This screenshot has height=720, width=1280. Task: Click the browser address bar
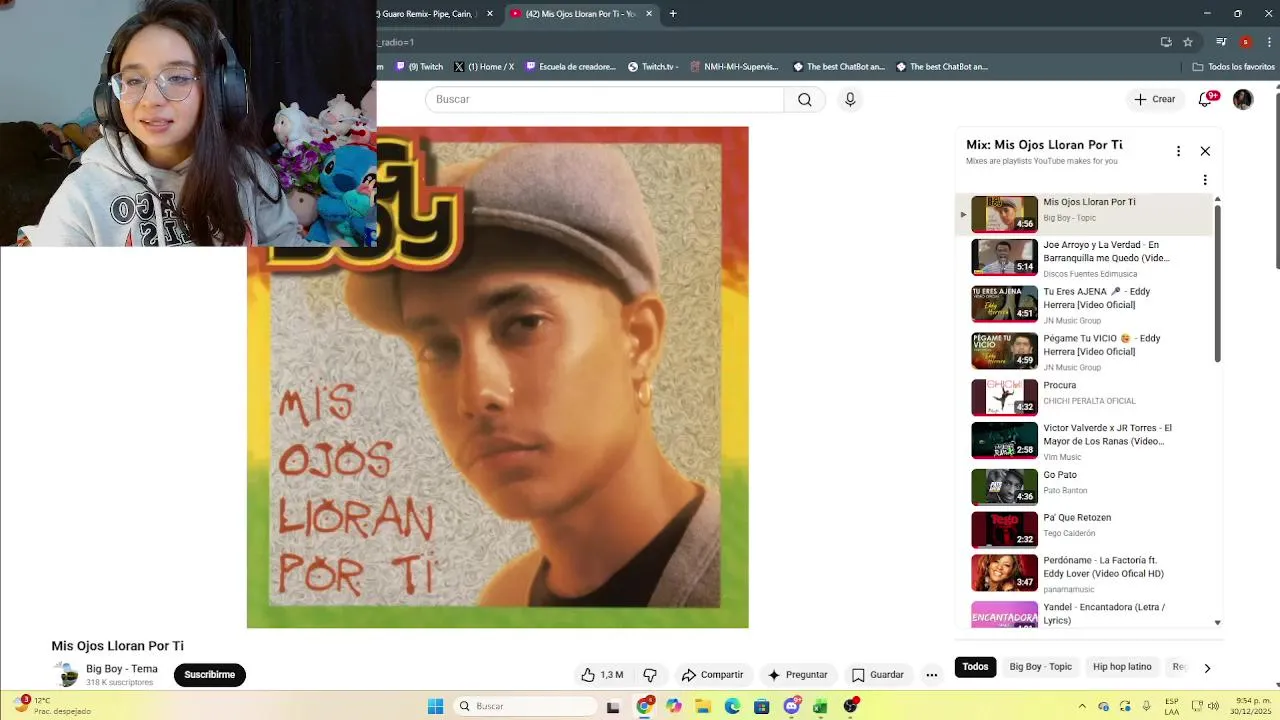tap(765, 42)
